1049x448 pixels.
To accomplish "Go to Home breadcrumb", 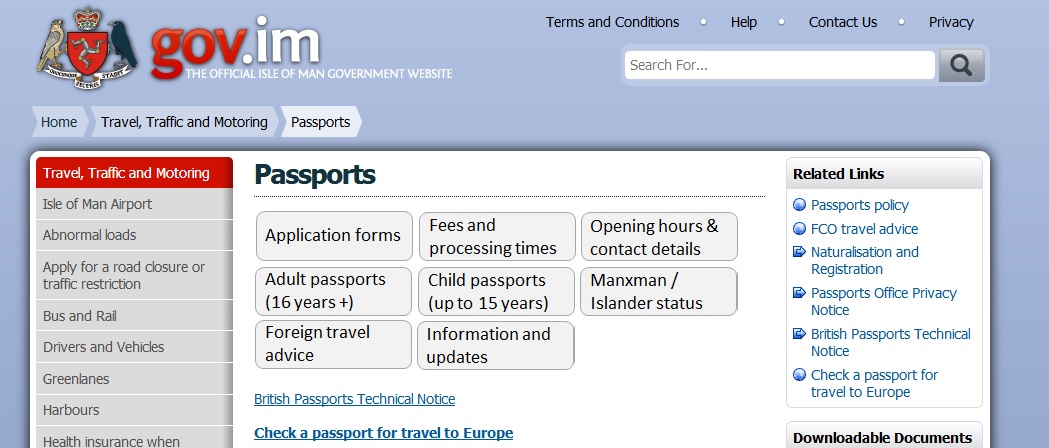I will point(59,122).
